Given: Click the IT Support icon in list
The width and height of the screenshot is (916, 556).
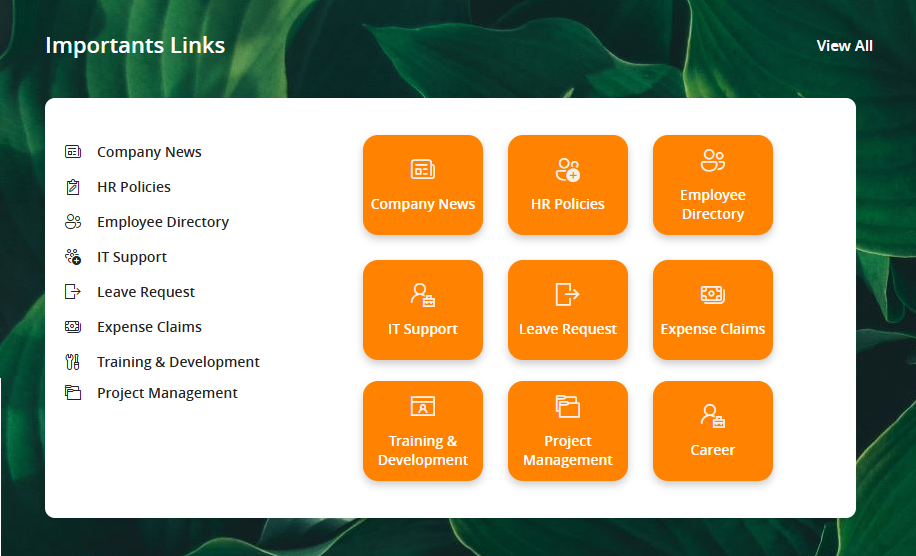Looking at the screenshot, I should point(72,257).
